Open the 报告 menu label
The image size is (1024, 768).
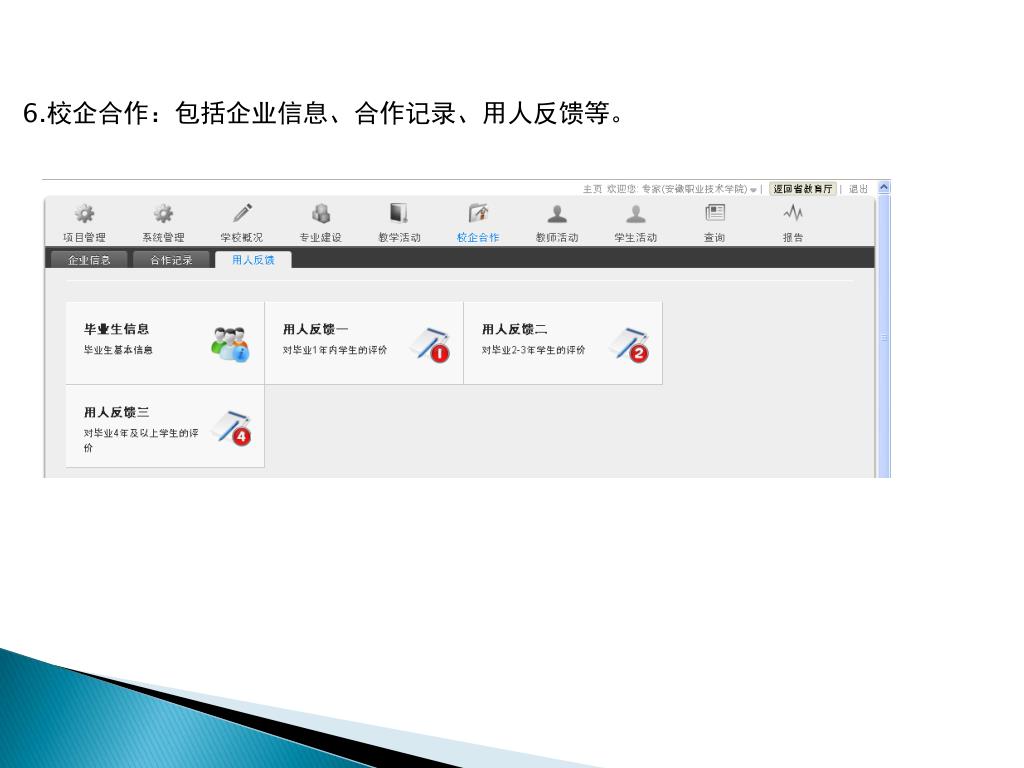tap(793, 238)
